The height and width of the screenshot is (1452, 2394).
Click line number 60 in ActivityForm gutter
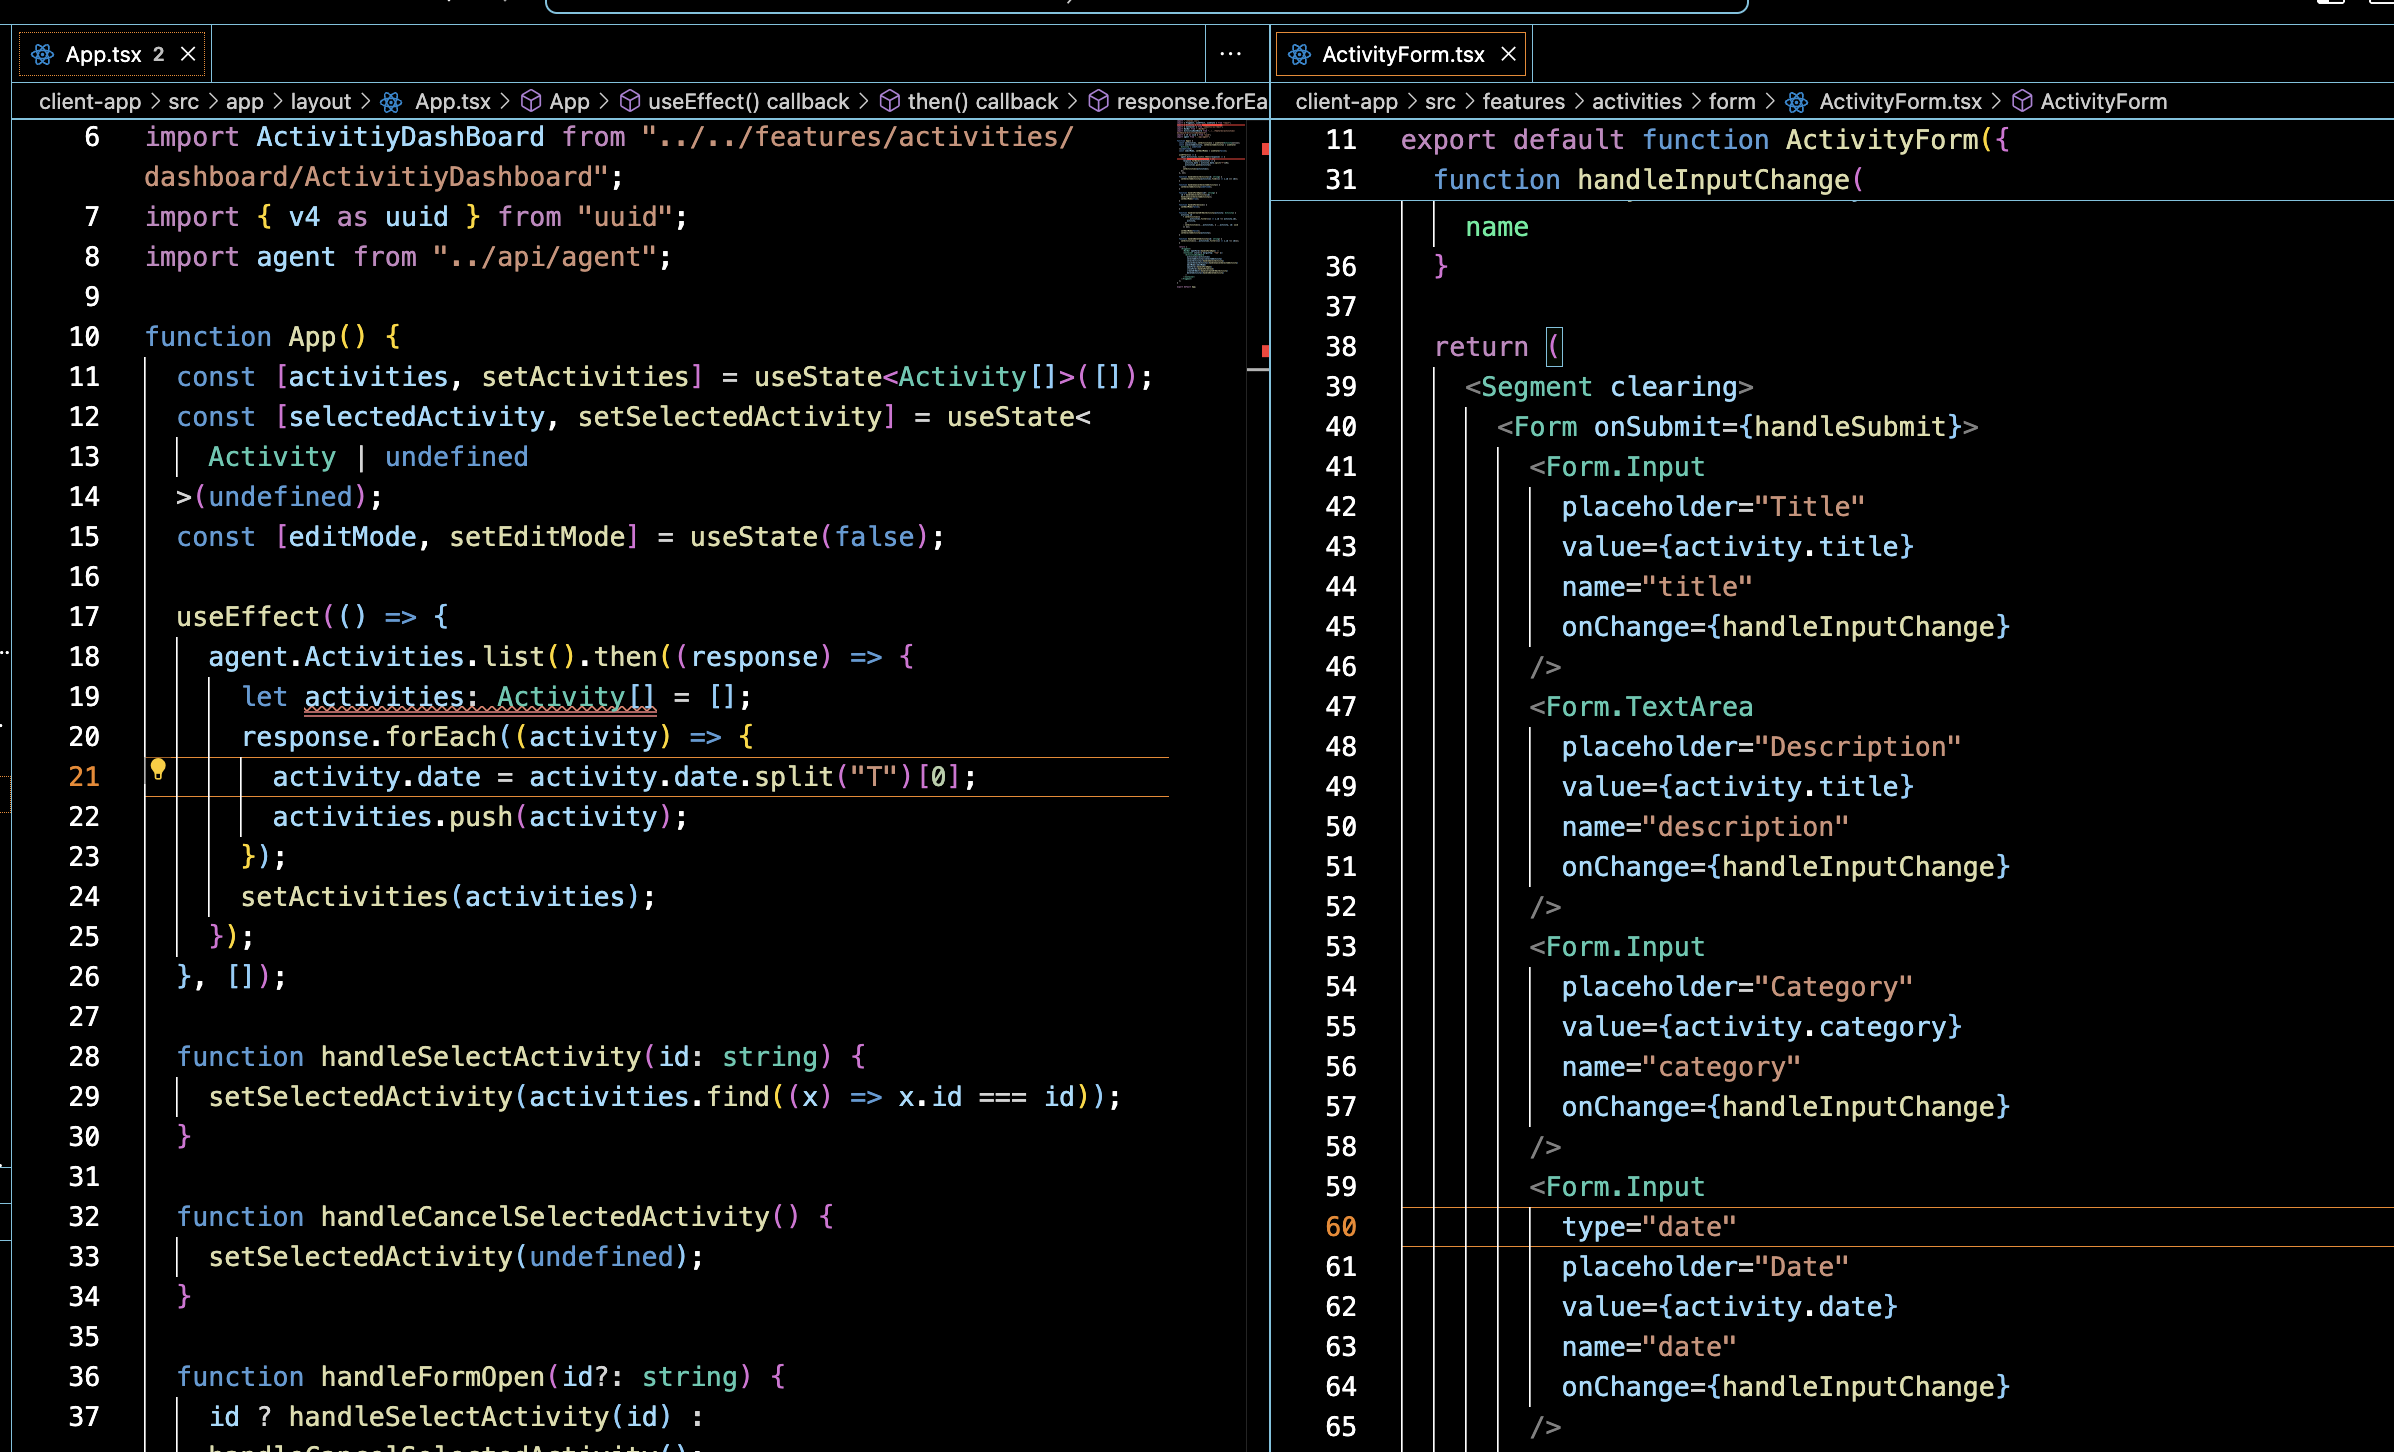pos(1340,1227)
